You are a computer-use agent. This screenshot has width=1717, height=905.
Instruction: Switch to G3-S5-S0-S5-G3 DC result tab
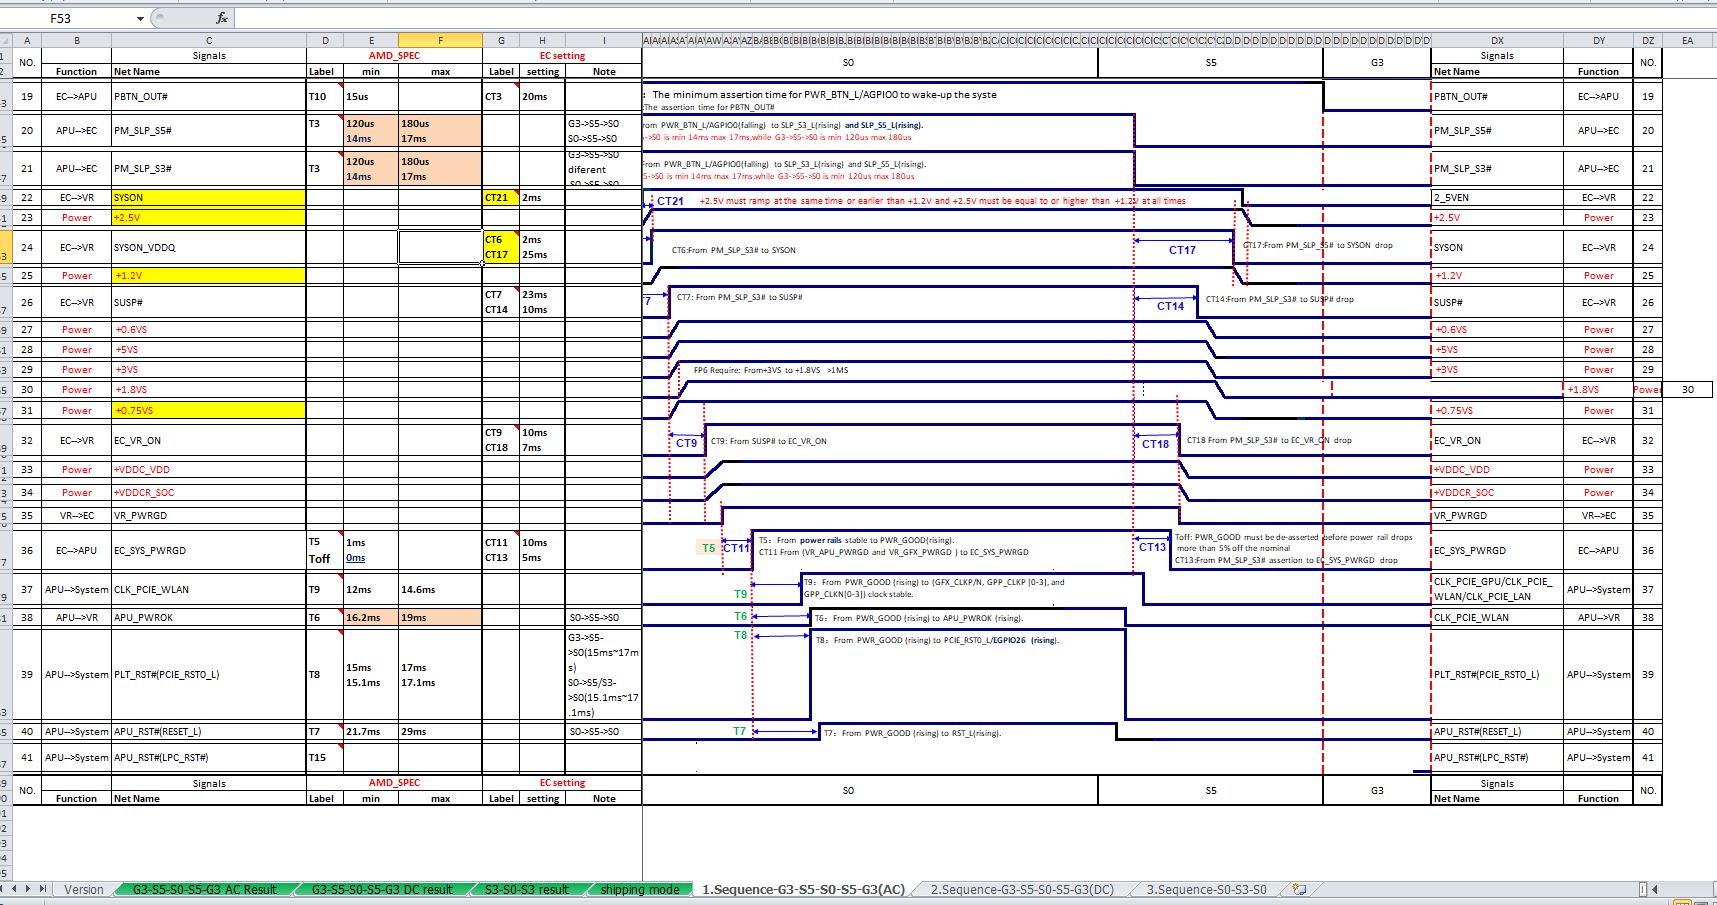coord(382,889)
